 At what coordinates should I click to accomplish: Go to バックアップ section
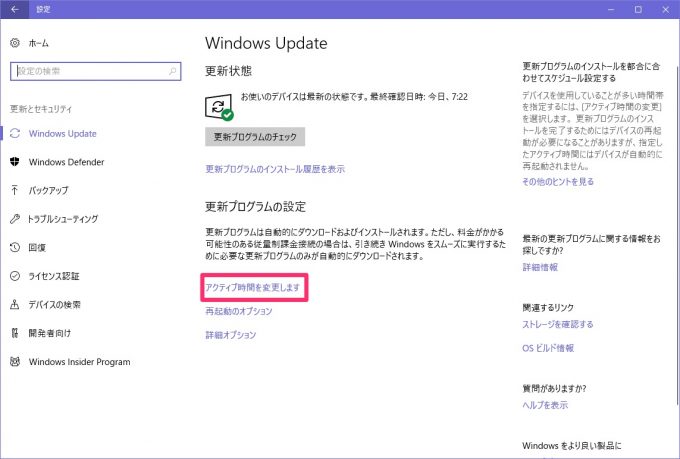tap(49, 190)
